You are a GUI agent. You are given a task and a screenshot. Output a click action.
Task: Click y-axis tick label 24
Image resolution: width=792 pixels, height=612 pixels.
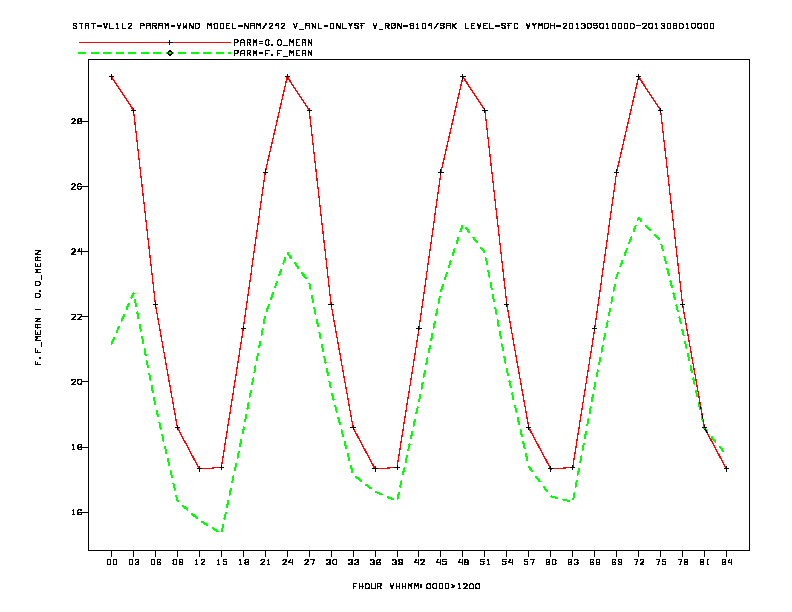77,251
